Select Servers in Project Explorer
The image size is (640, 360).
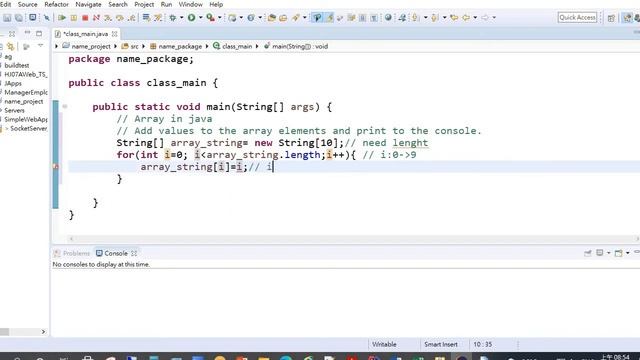(x=14, y=110)
